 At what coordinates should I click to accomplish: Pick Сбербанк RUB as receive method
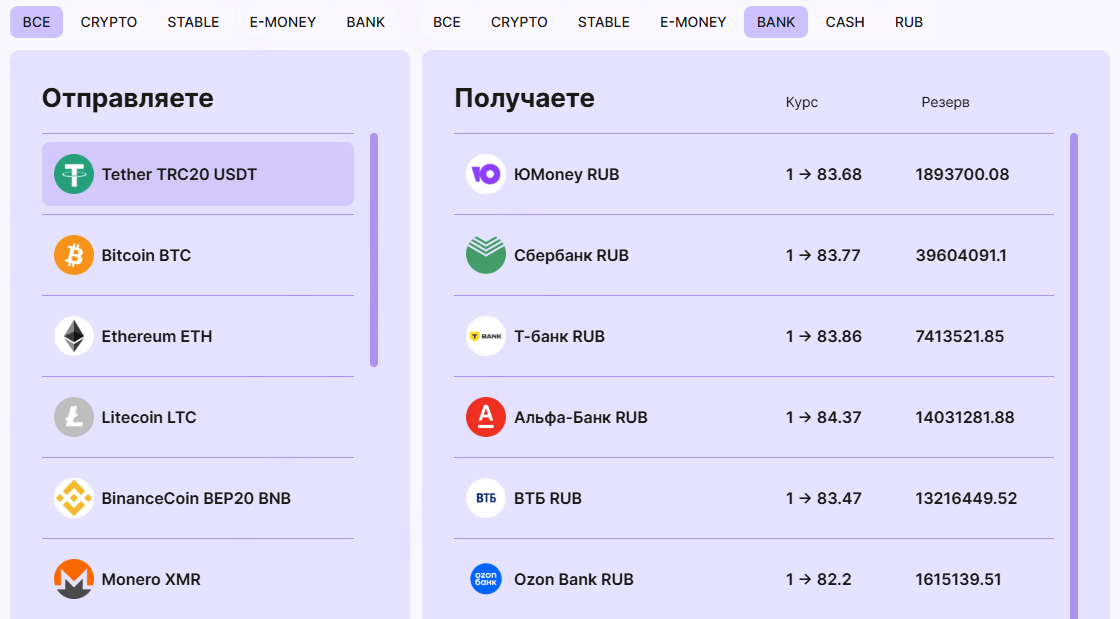point(754,255)
